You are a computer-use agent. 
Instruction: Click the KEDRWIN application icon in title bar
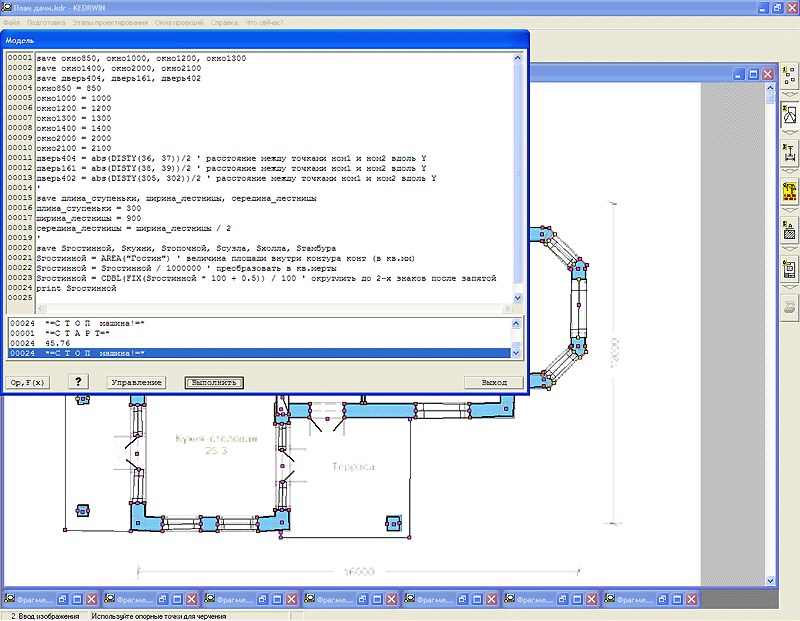pos(7,7)
